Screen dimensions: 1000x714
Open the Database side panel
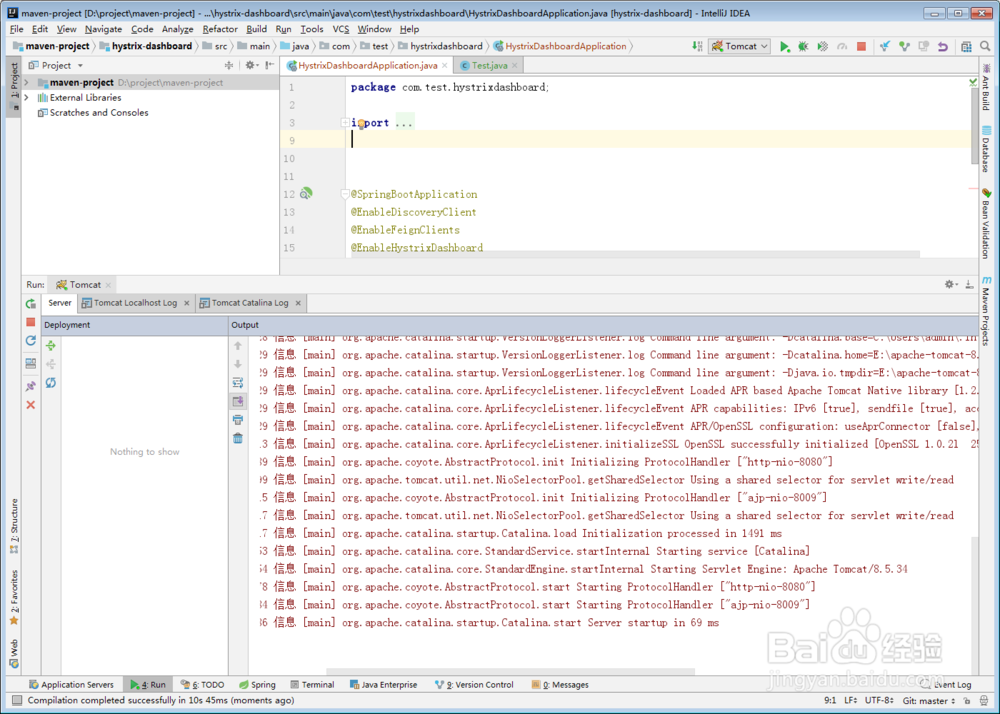coord(987,149)
